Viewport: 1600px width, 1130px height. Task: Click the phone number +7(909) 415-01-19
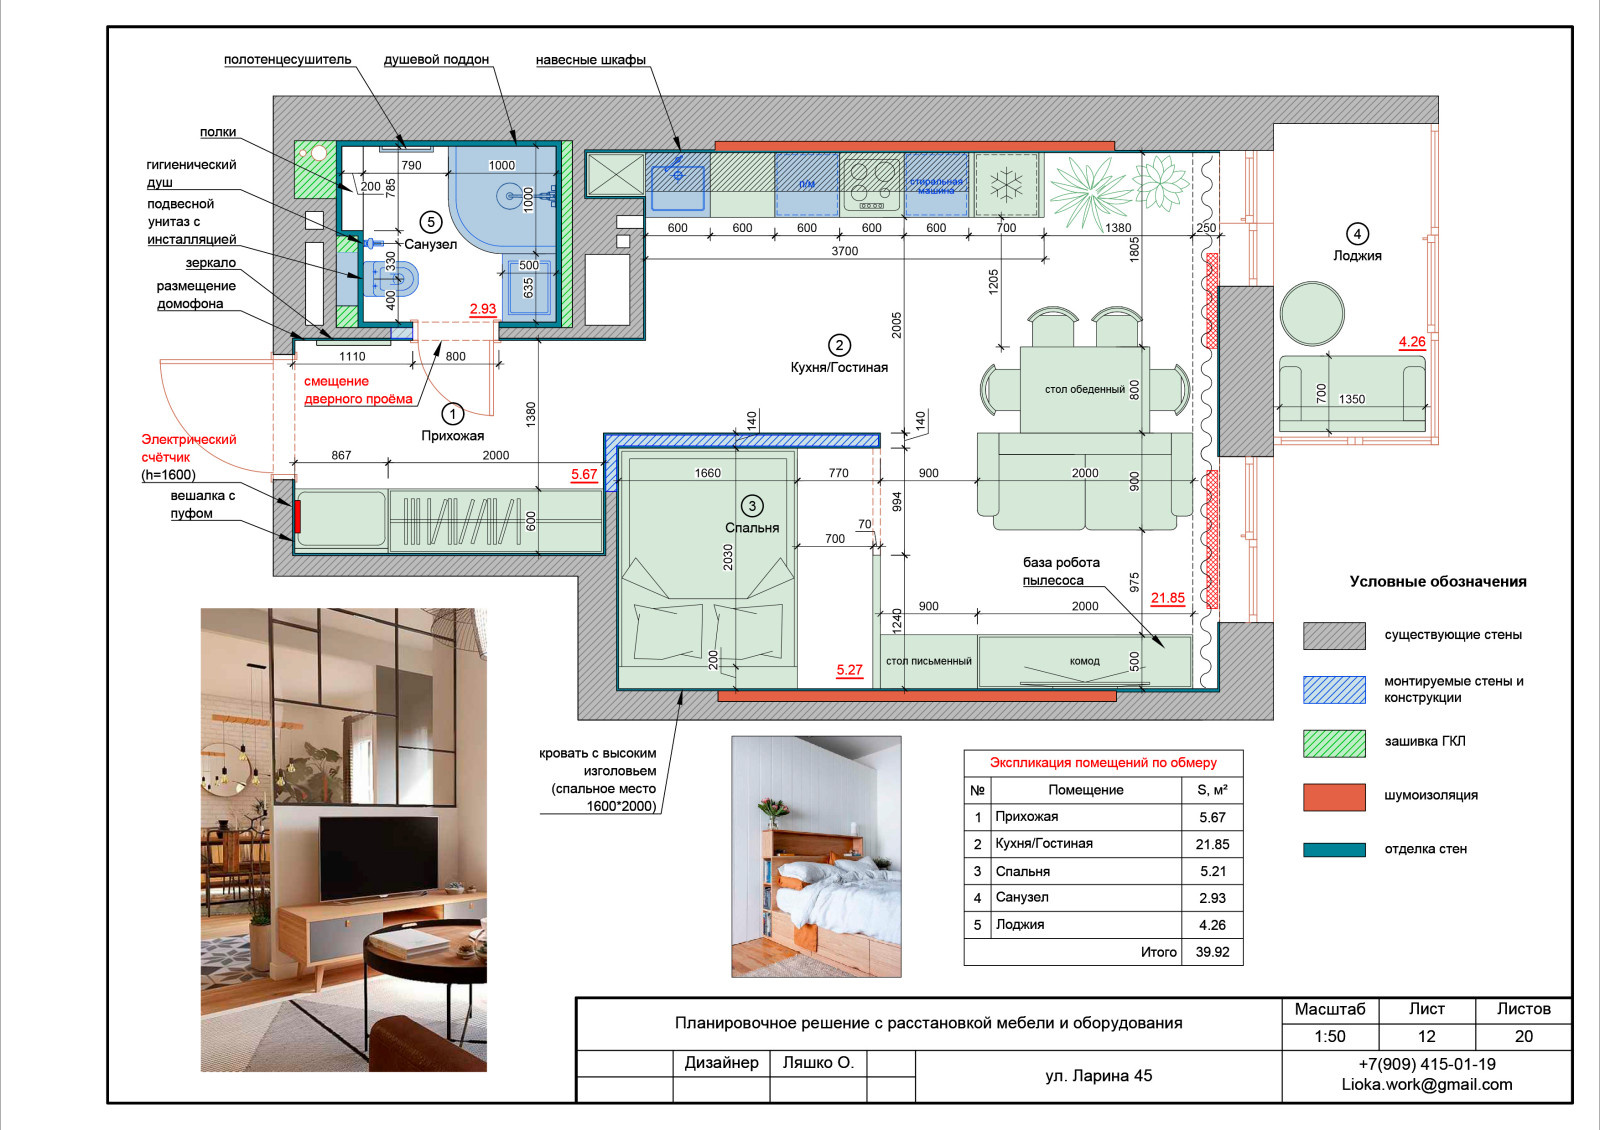click(x=1426, y=1064)
